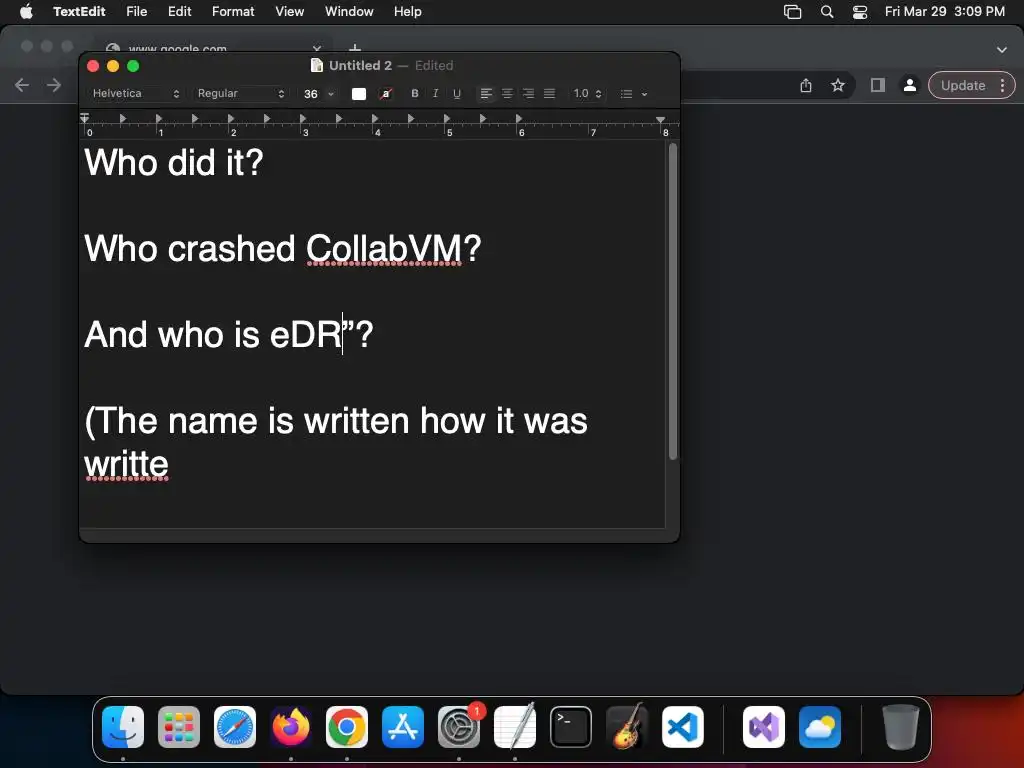The height and width of the screenshot is (768, 1024).
Task: Open Spotlight search in menu bar
Action: pos(827,12)
